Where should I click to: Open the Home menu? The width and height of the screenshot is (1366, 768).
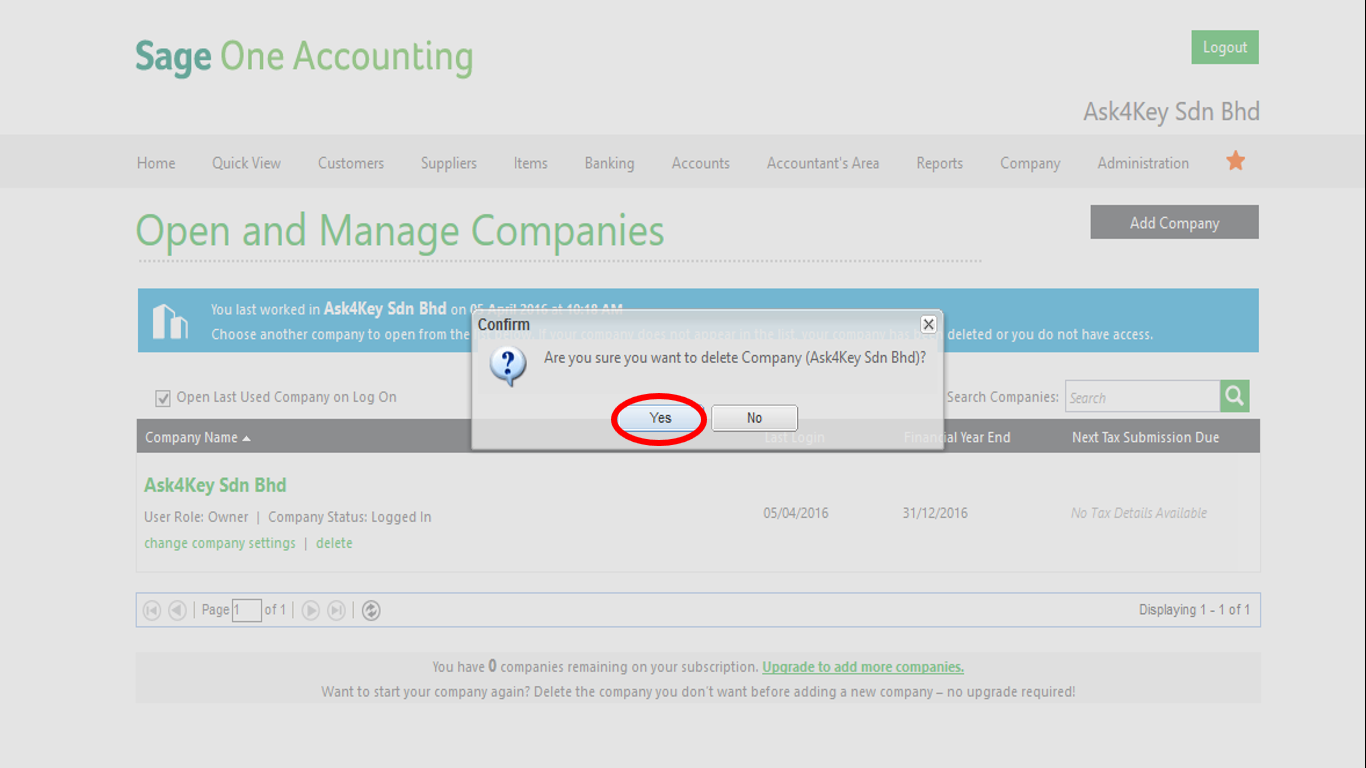(156, 163)
